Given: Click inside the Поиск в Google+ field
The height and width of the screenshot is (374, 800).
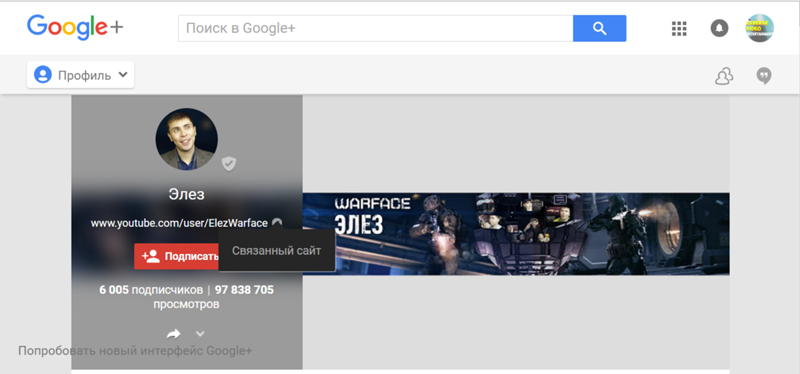Looking at the screenshot, I should (x=376, y=29).
